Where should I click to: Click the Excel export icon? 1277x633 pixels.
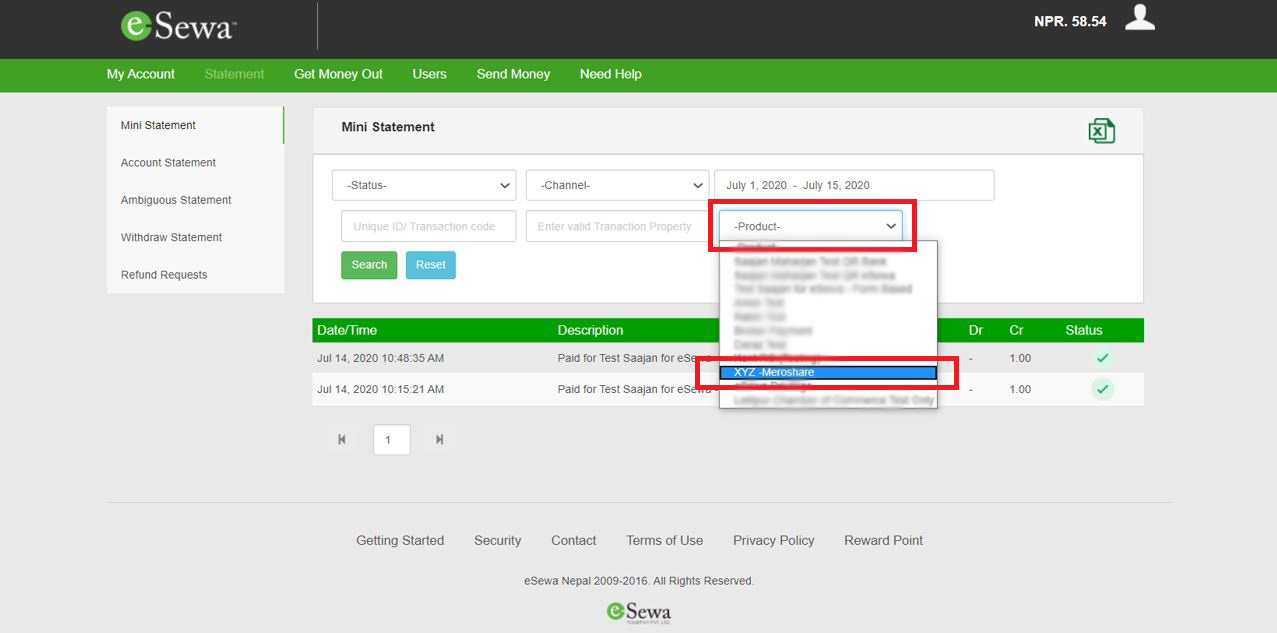tap(1100, 129)
